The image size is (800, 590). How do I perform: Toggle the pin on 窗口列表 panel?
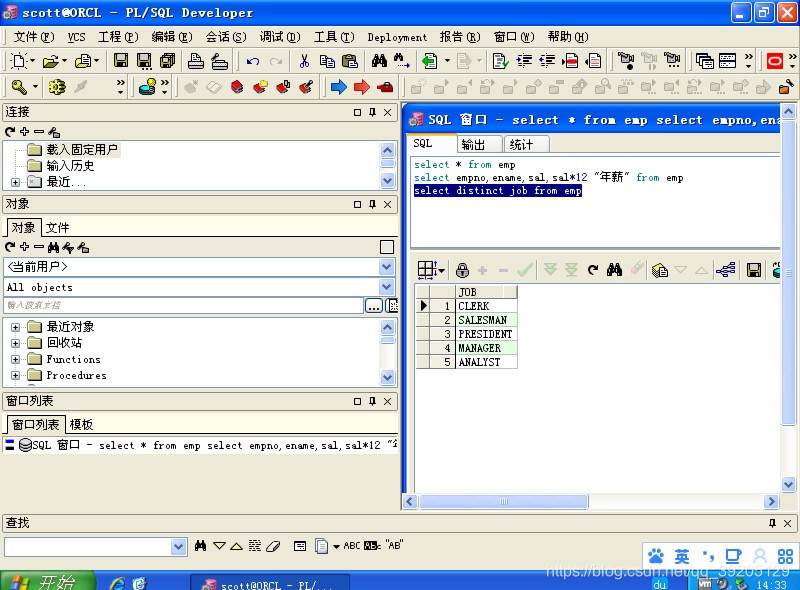372,401
